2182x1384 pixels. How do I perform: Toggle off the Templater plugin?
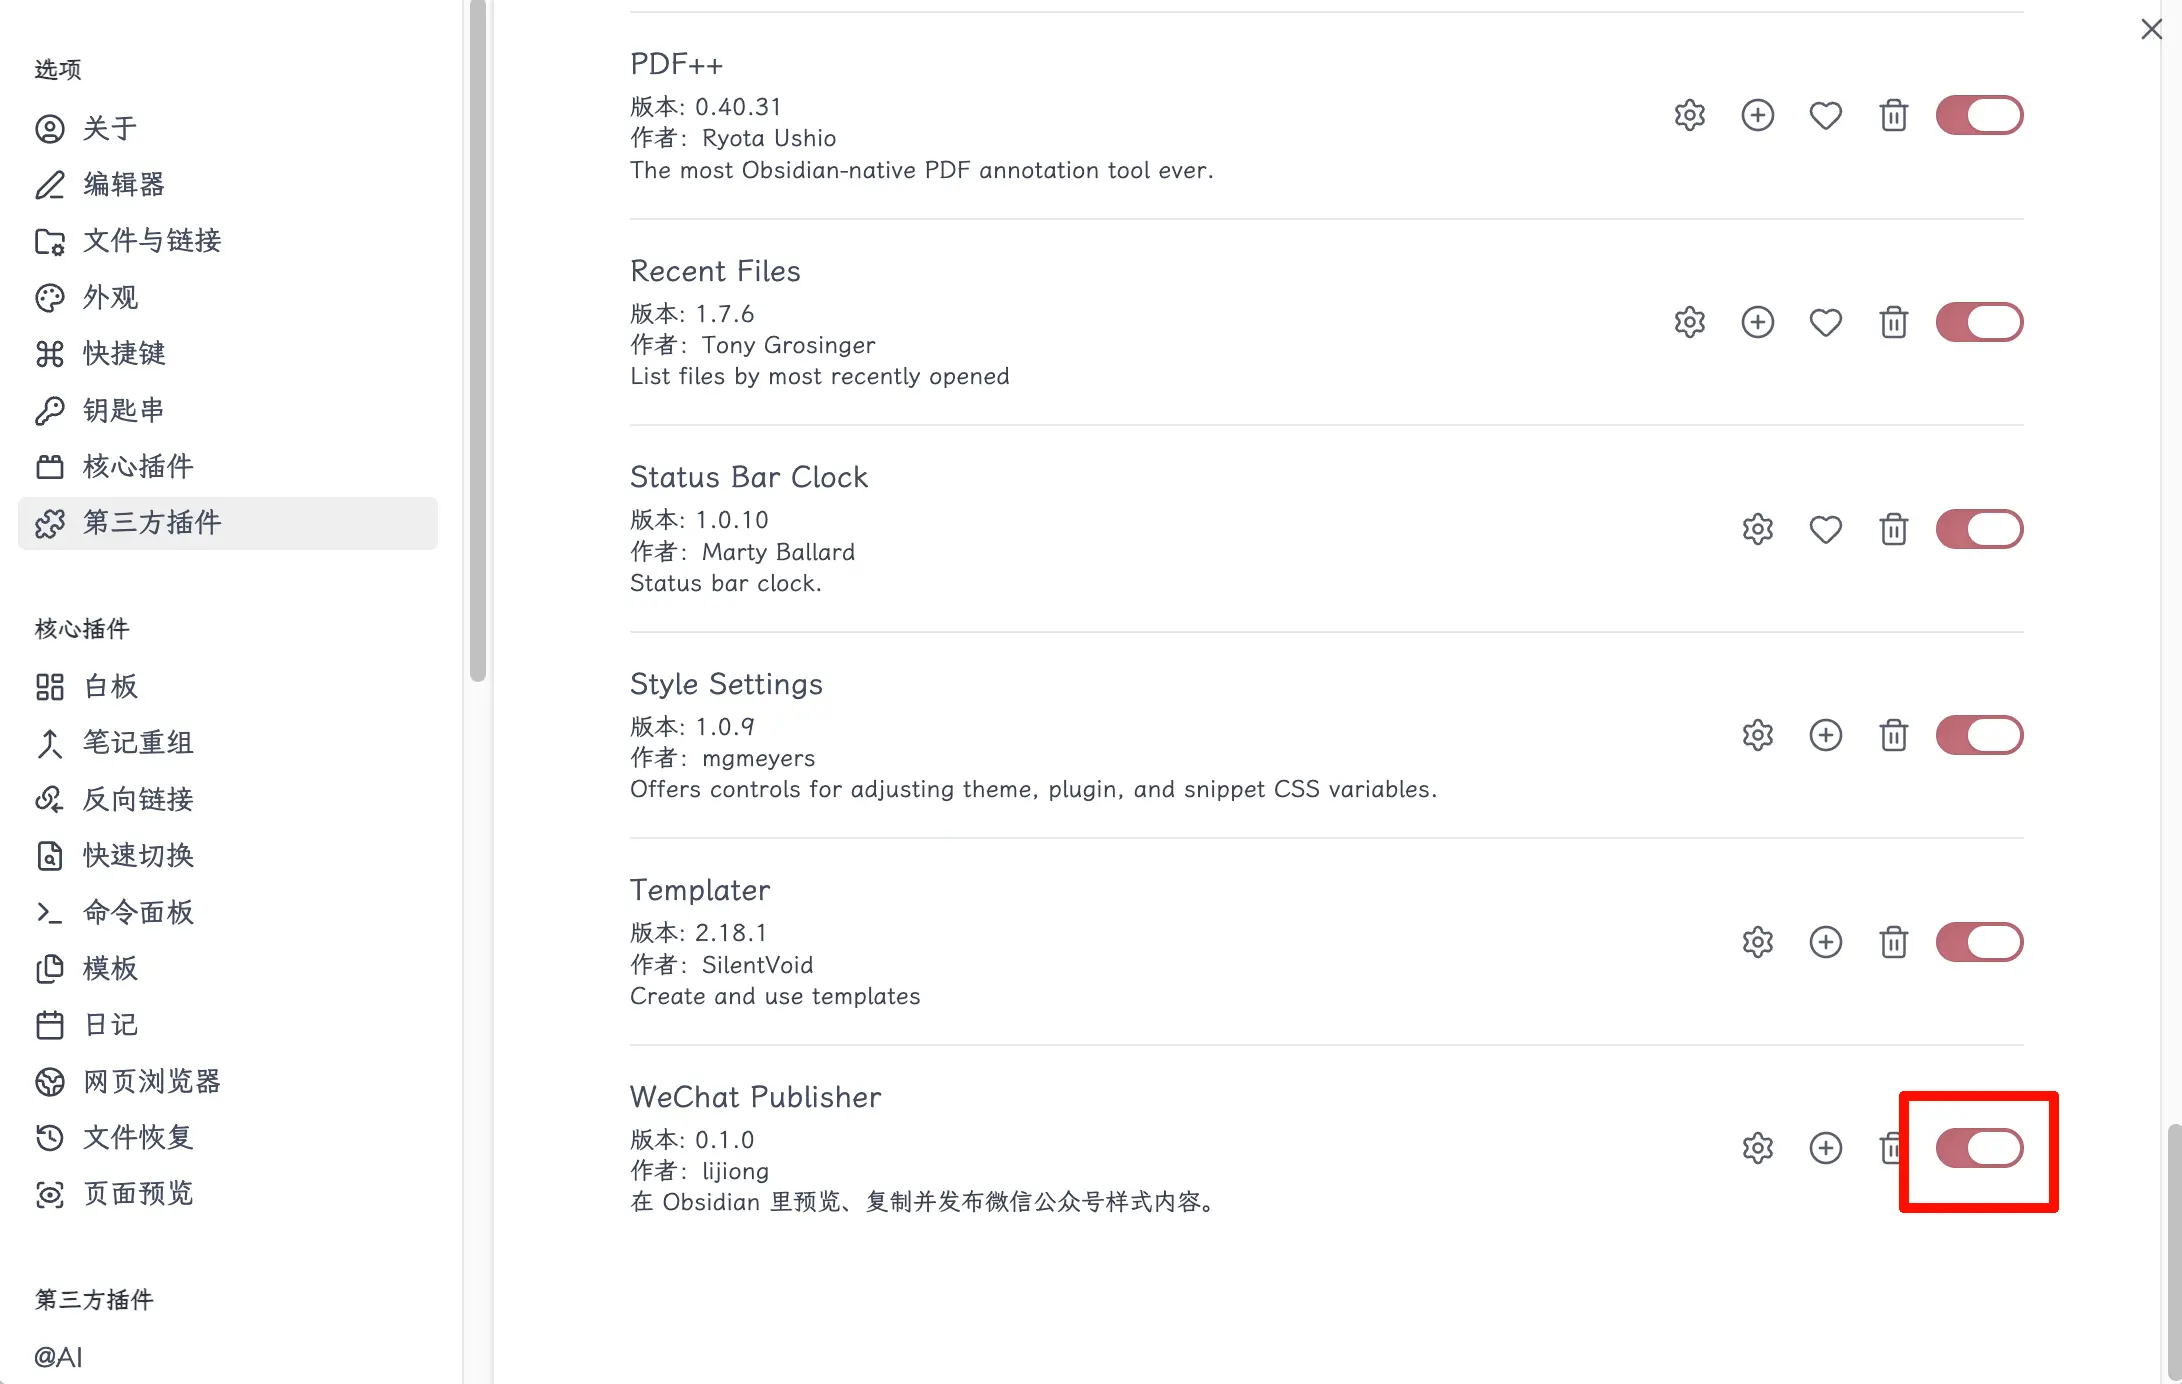pyautogui.click(x=1979, y=942)
